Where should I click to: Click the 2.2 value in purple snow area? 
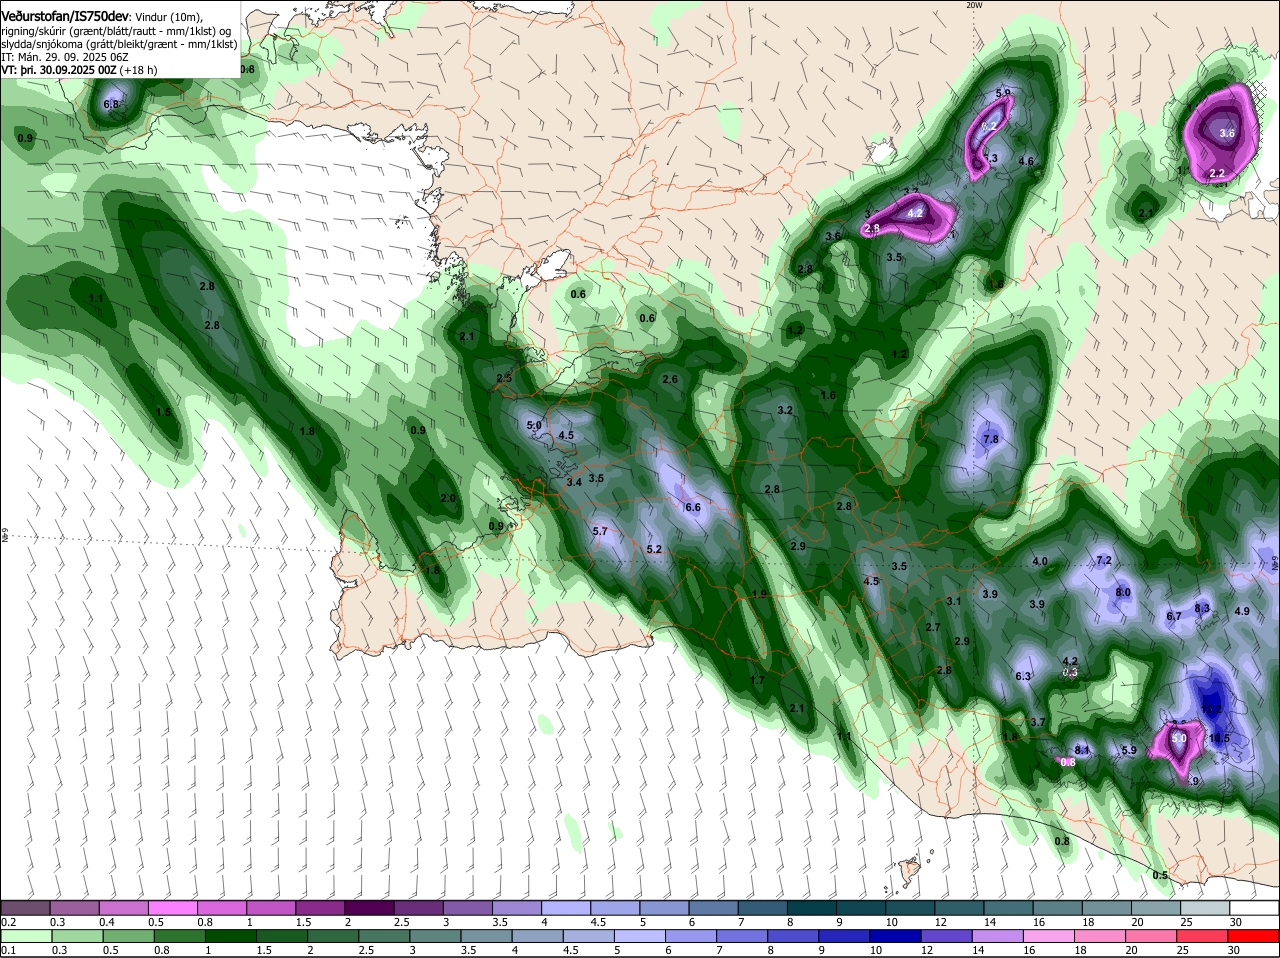1217,173
